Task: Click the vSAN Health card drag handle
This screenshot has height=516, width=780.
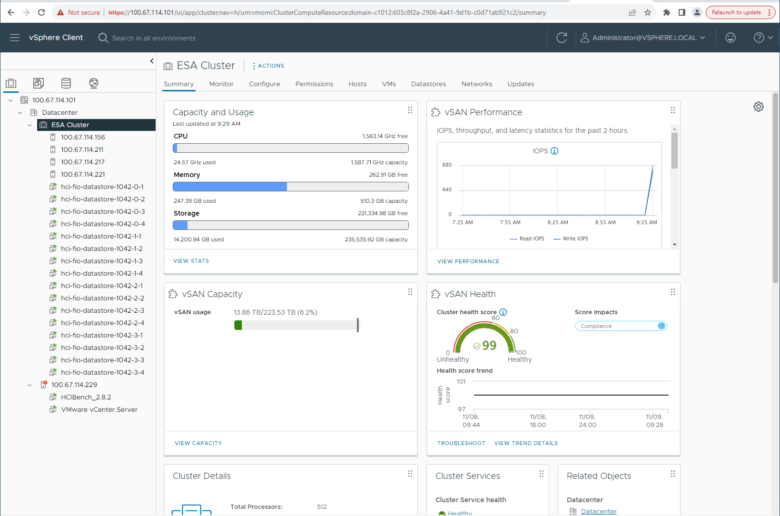Action: pos(673,292)
